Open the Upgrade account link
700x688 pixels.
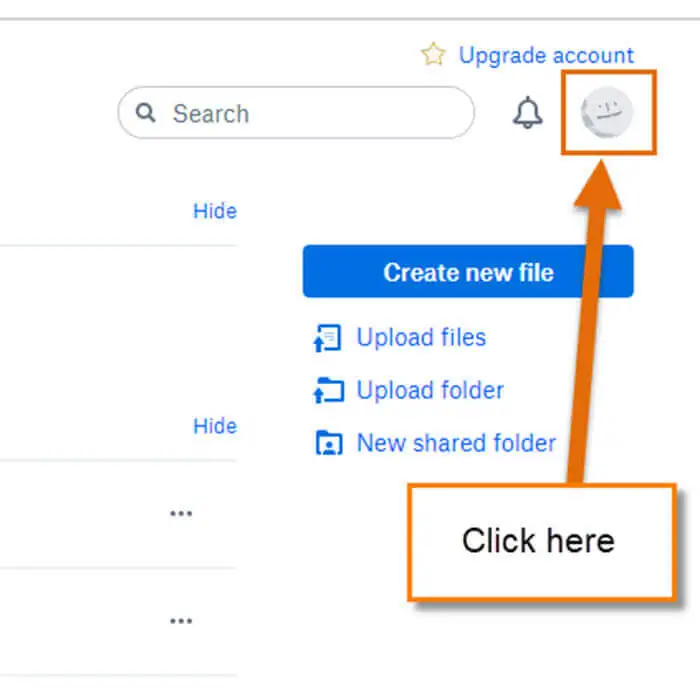pos(546,55)
